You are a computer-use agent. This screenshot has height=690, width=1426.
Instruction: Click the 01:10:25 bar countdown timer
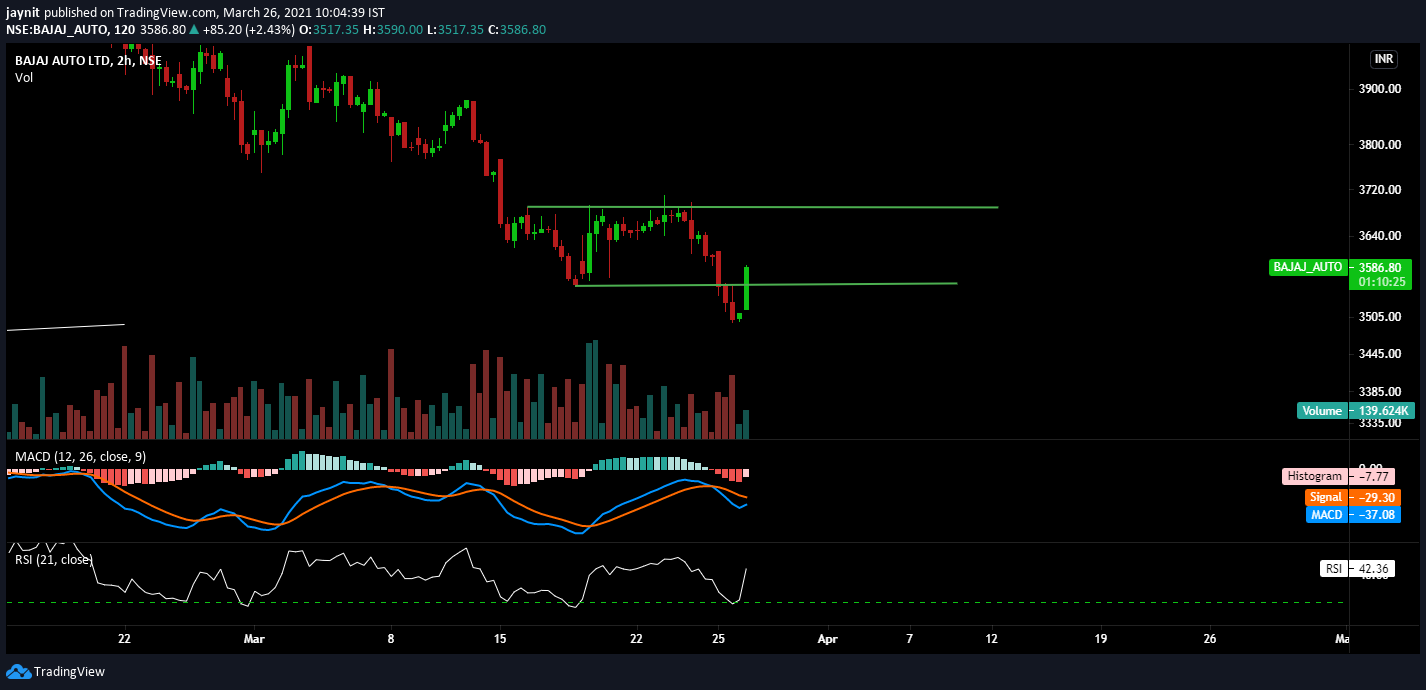[1381, 282]
